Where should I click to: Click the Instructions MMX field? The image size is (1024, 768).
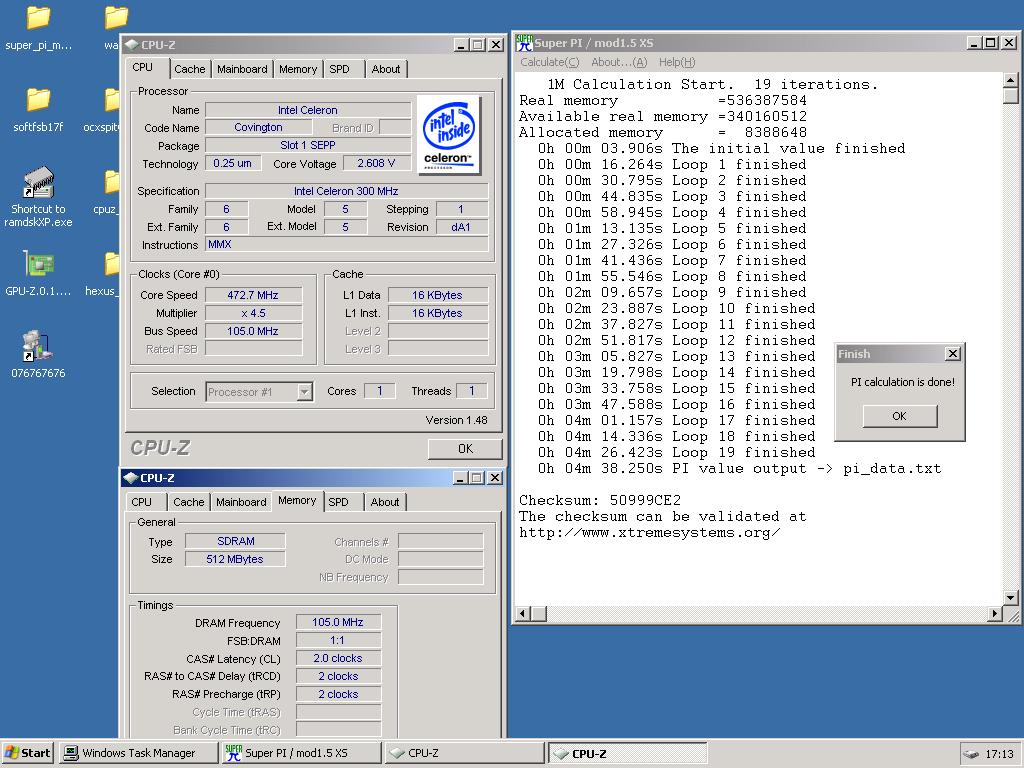(x=346, y=244)
